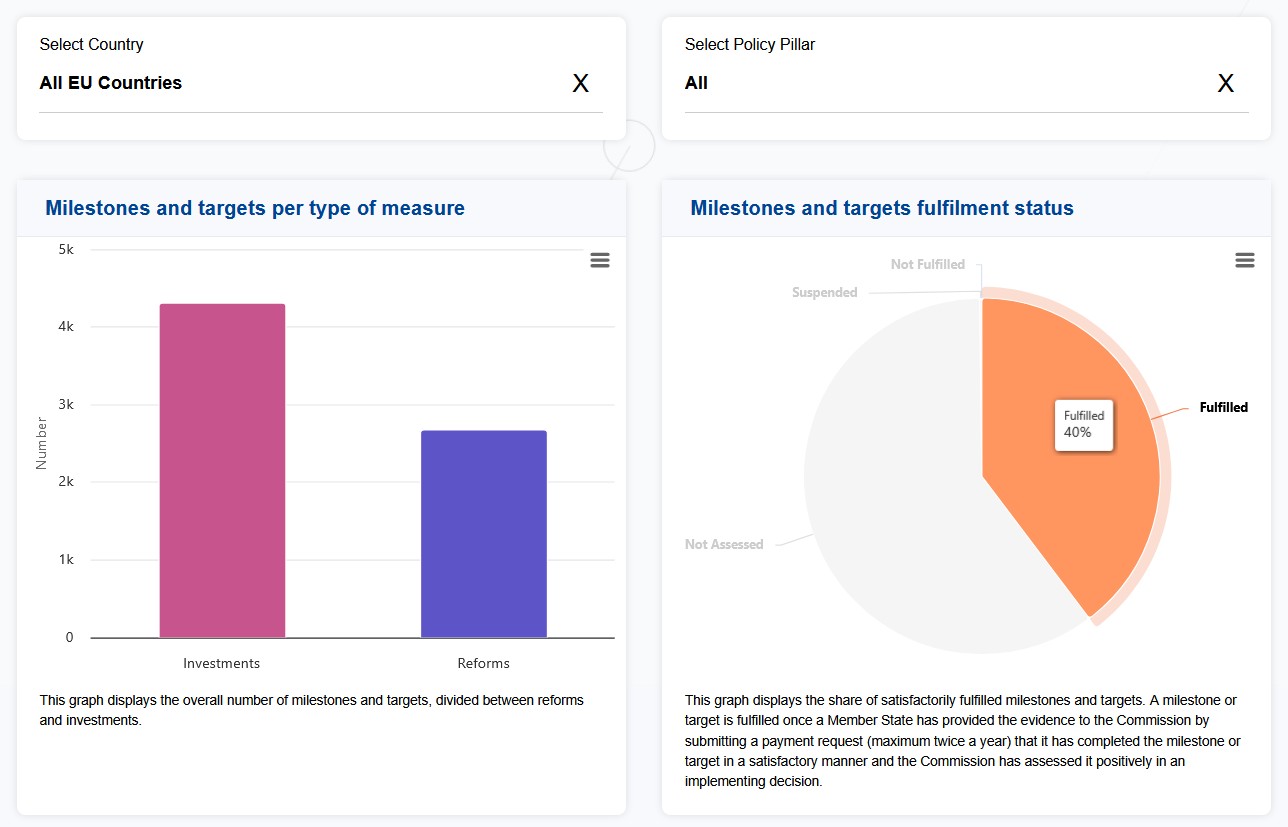Select the purple Reforms bar
This screenshot has height=827, width=1288.
point(483,533)
